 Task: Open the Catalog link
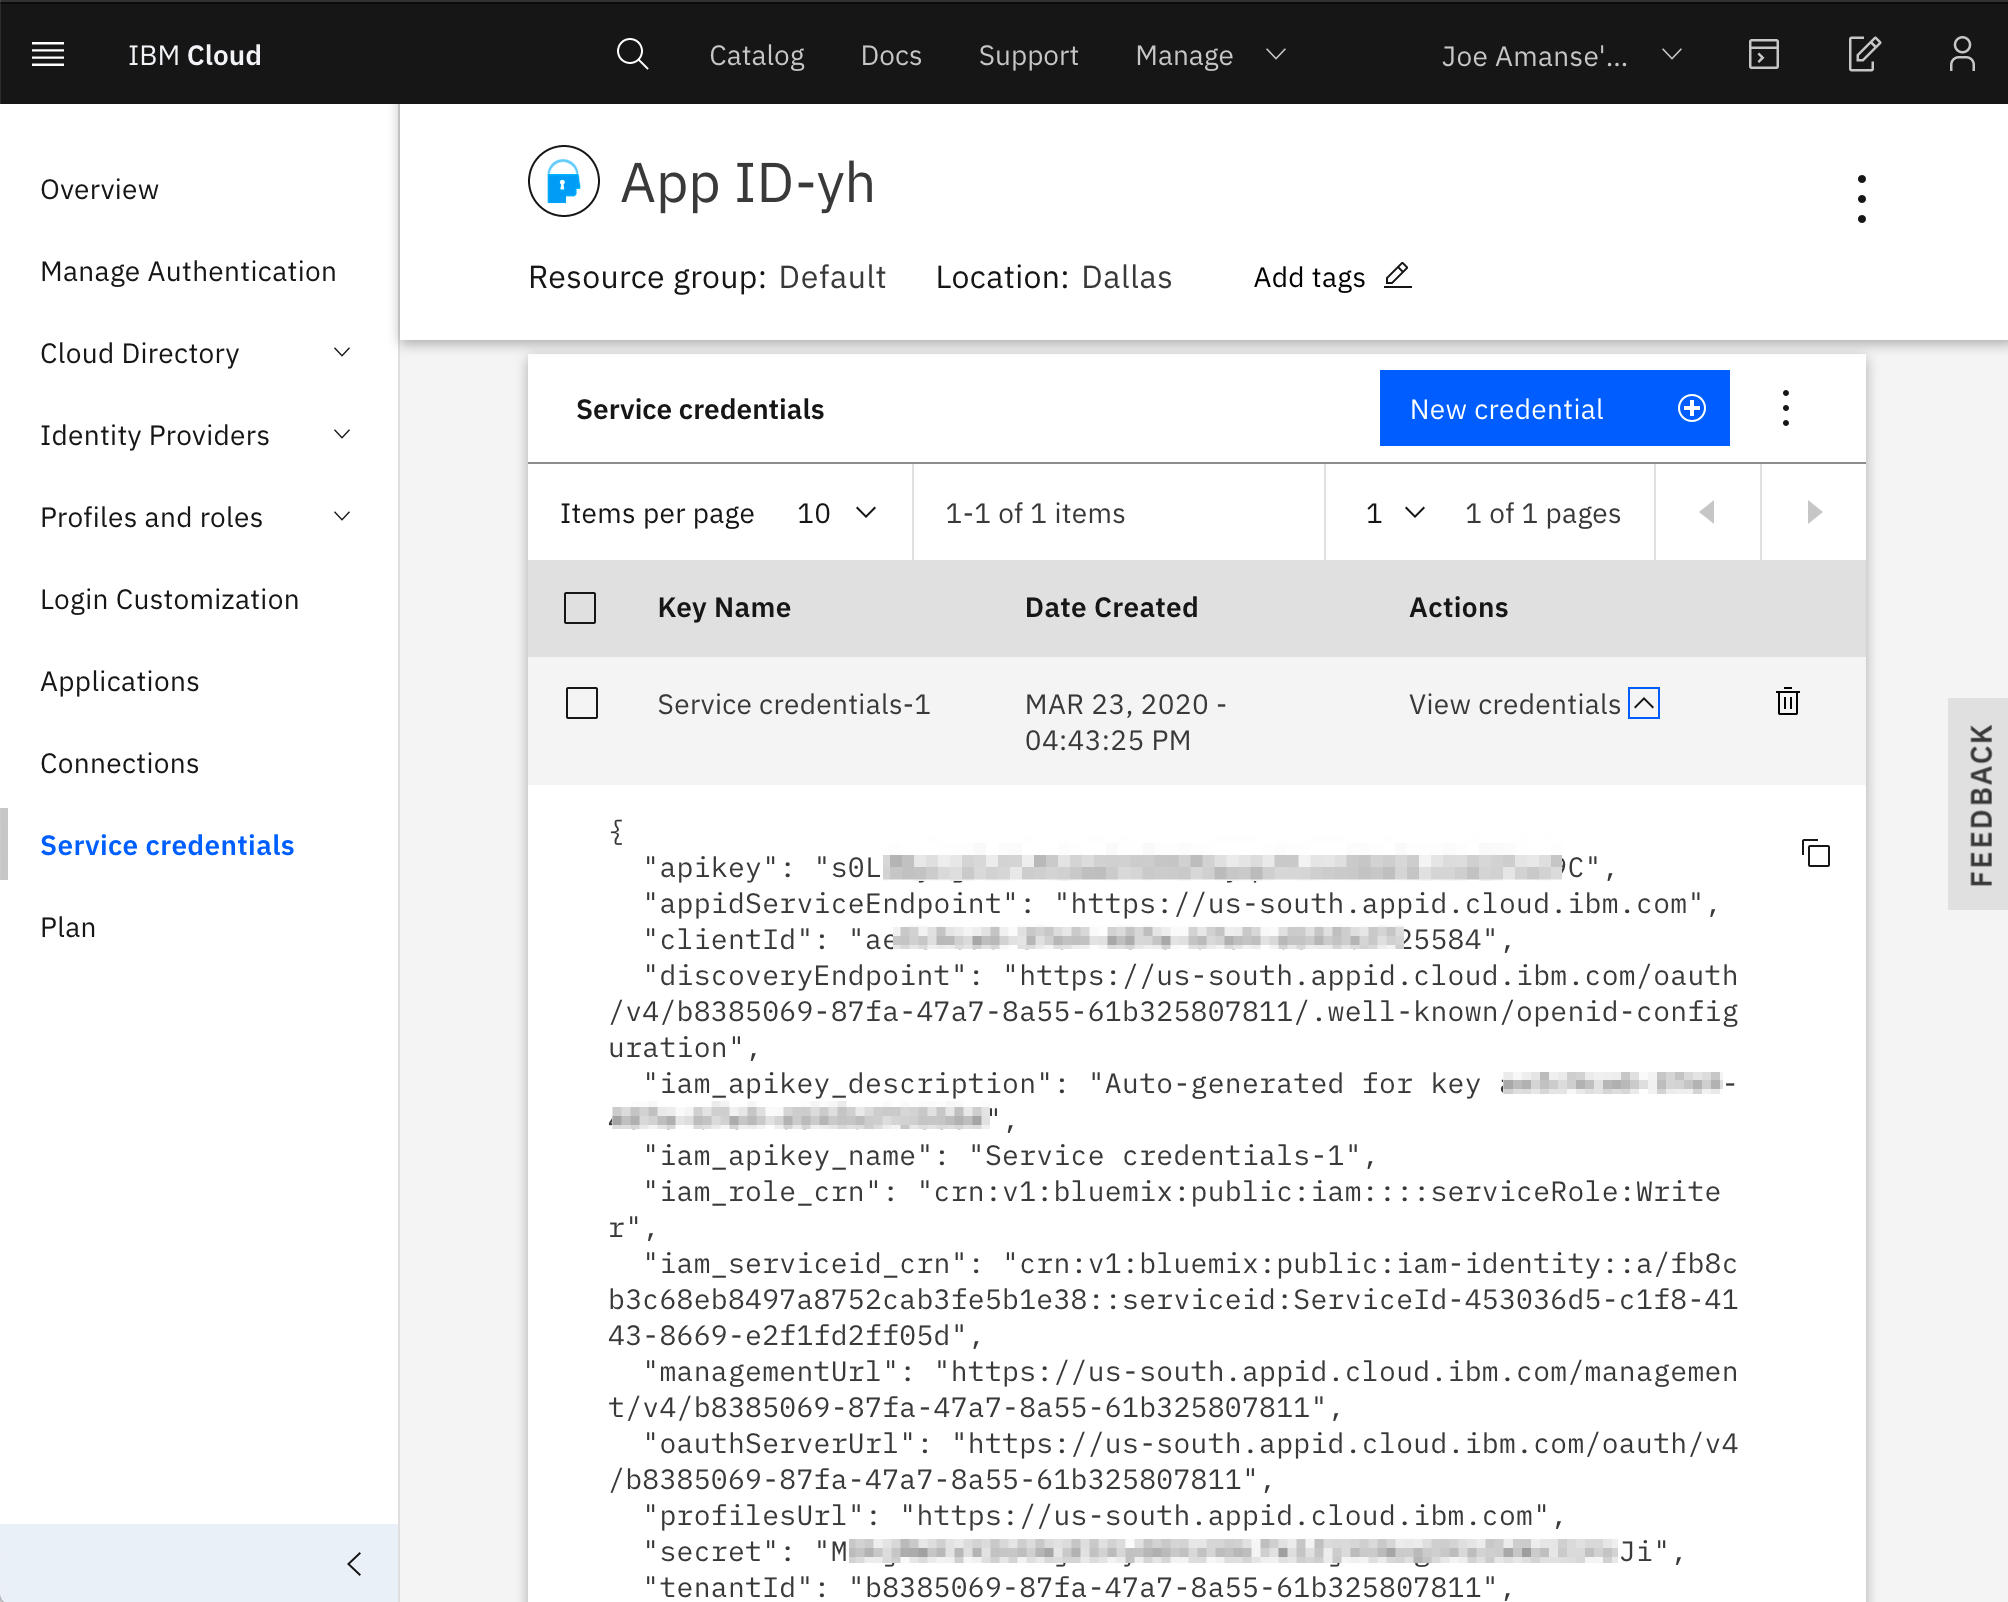tap(756, 55)
